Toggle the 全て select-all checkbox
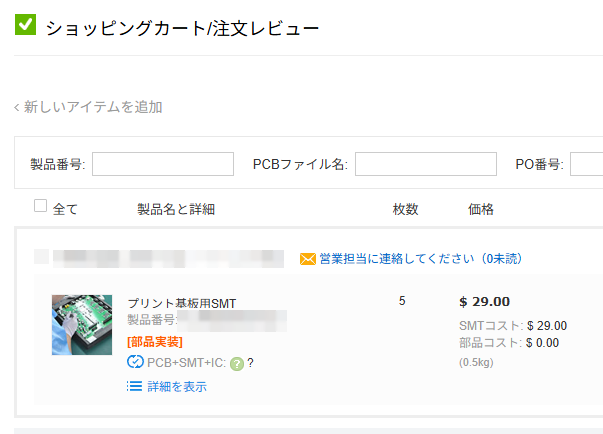The image size is (603, 434). [41, 206]
